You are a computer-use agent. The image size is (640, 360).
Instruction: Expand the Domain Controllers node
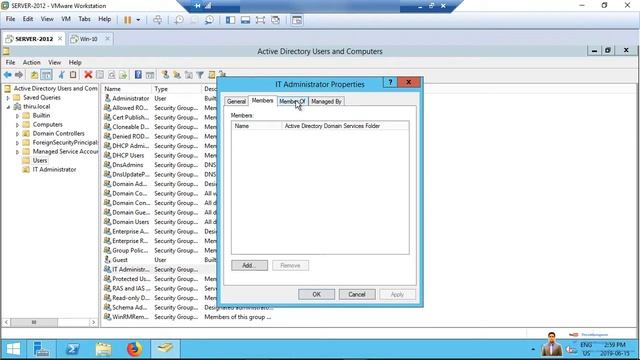pyautogui.click(x=17, y=134)
